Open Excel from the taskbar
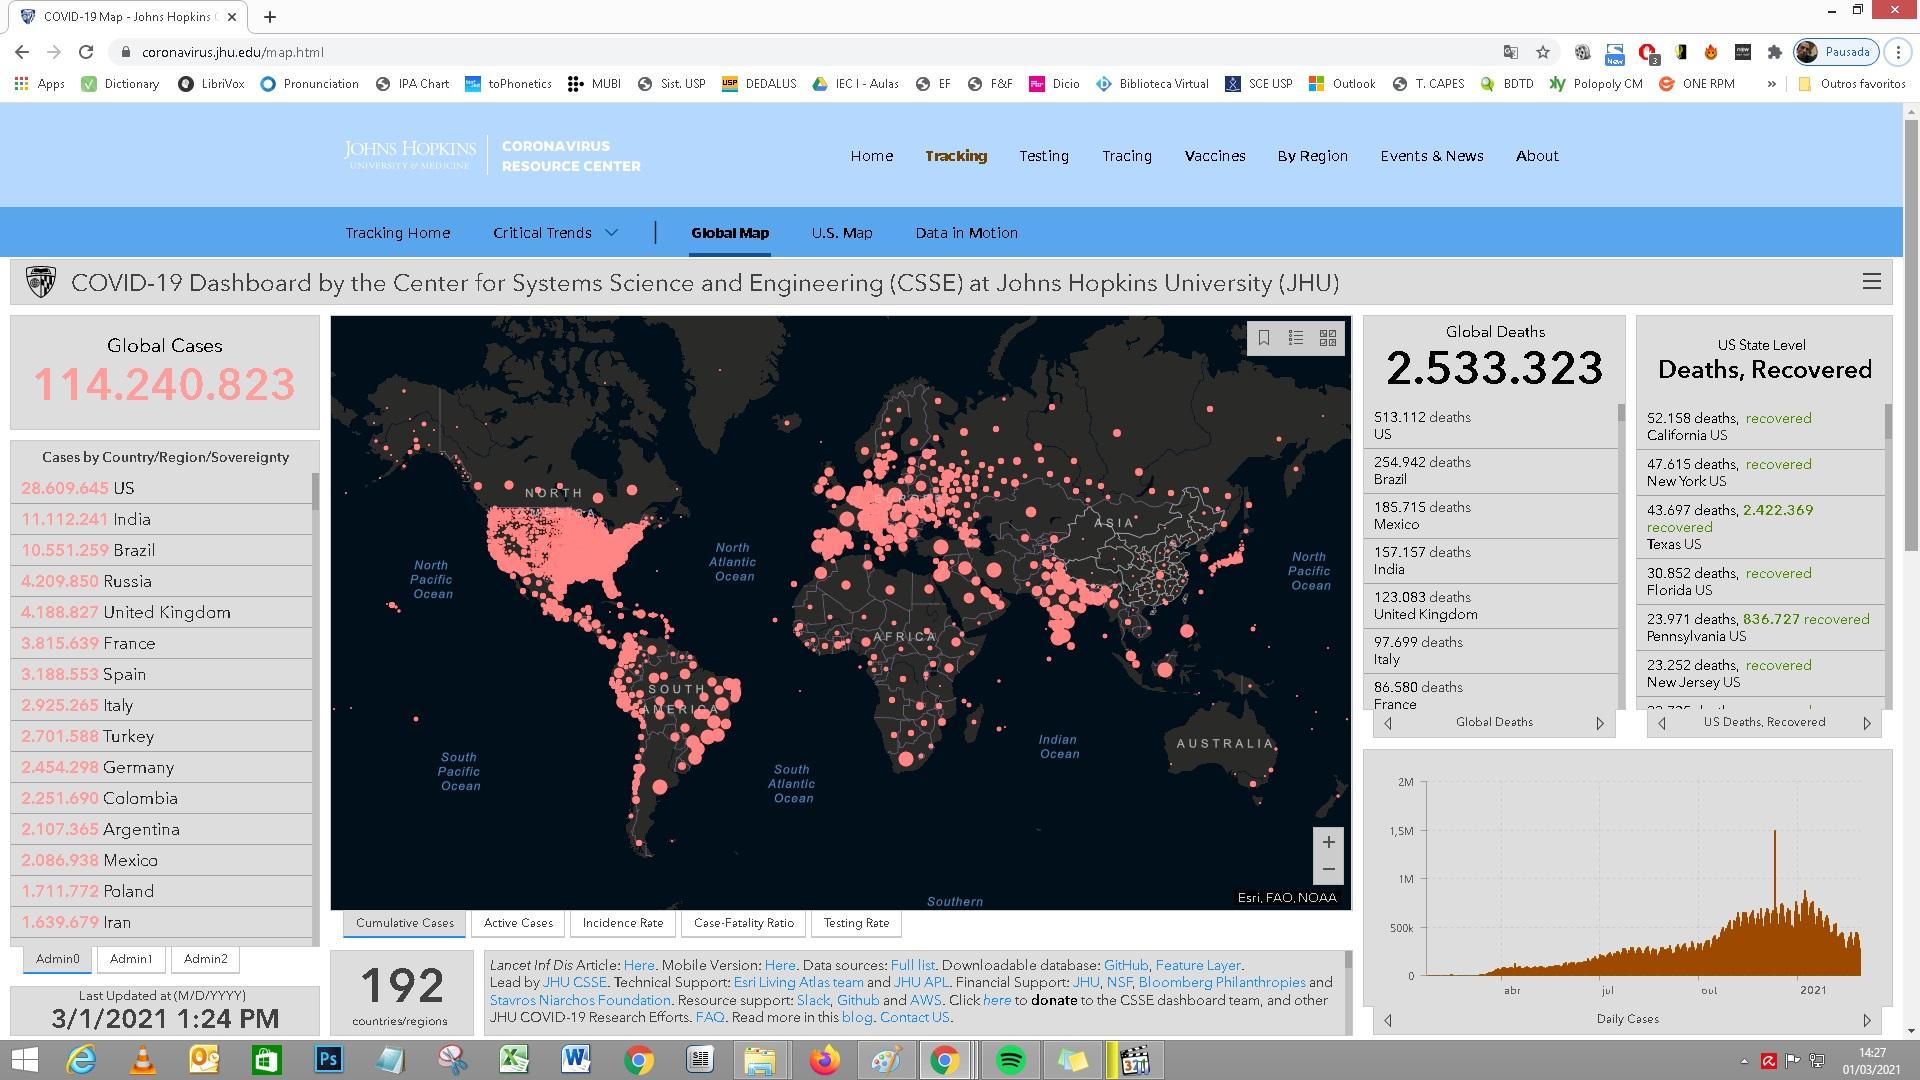Screen dimensions: 1920x1080 514,1060
